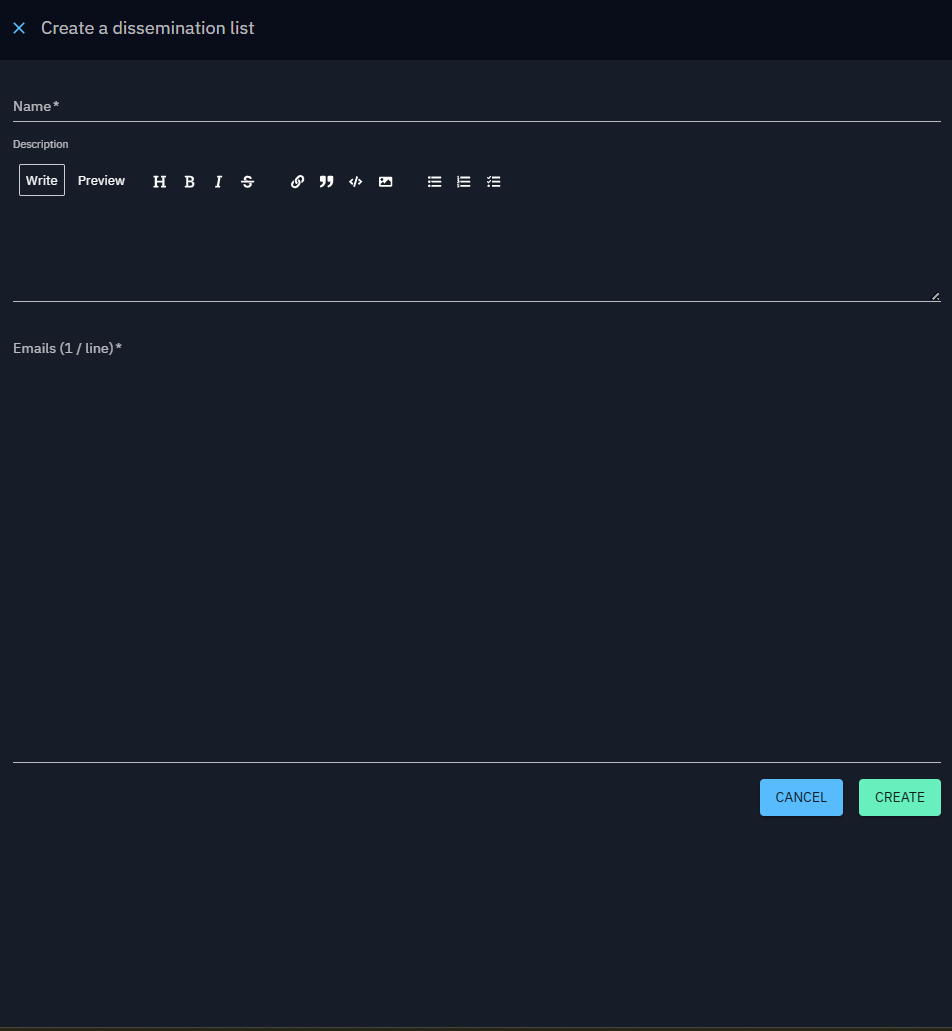Click the heading formatting icon
This screenshot has height=1031, width=952.
click(x=159, y=182)
